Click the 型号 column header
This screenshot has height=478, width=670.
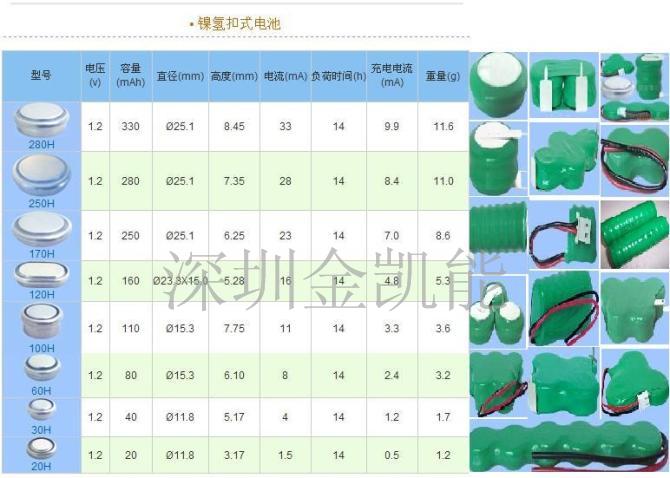[x=41, y=76]
